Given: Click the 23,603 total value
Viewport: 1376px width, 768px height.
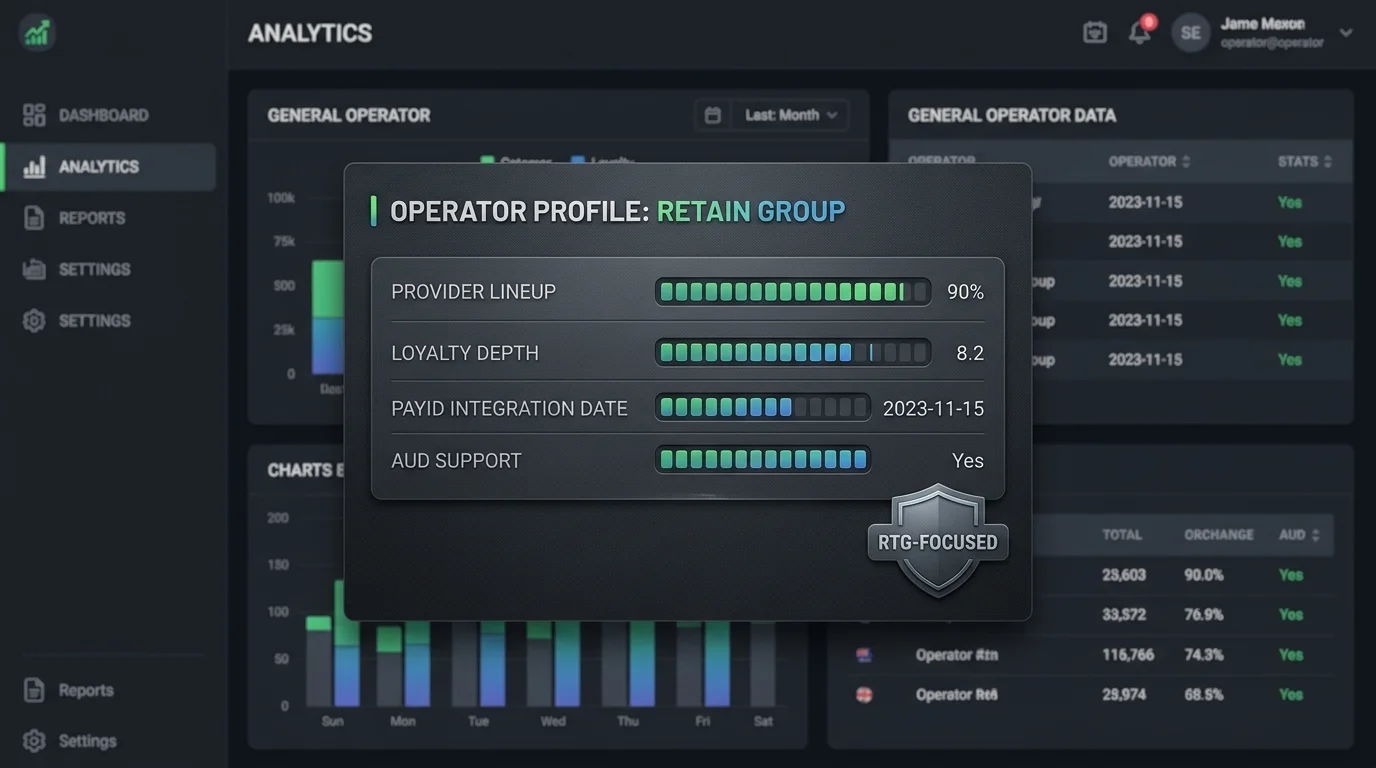Looking at the screenshot, I should click(x=1124, y=575).
